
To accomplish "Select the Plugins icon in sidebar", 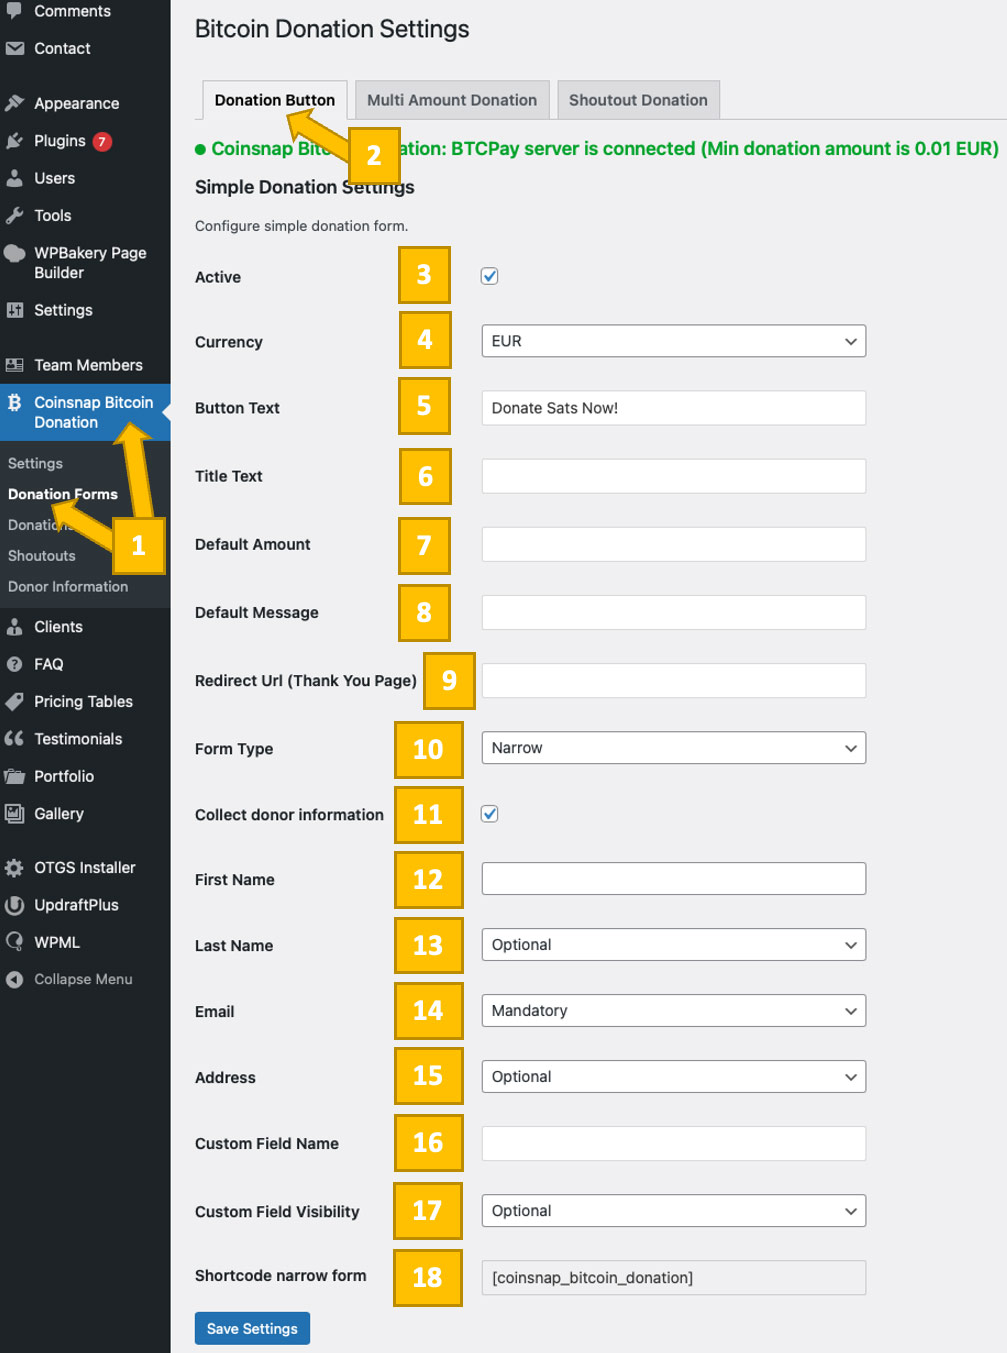I will click(16, 141).
